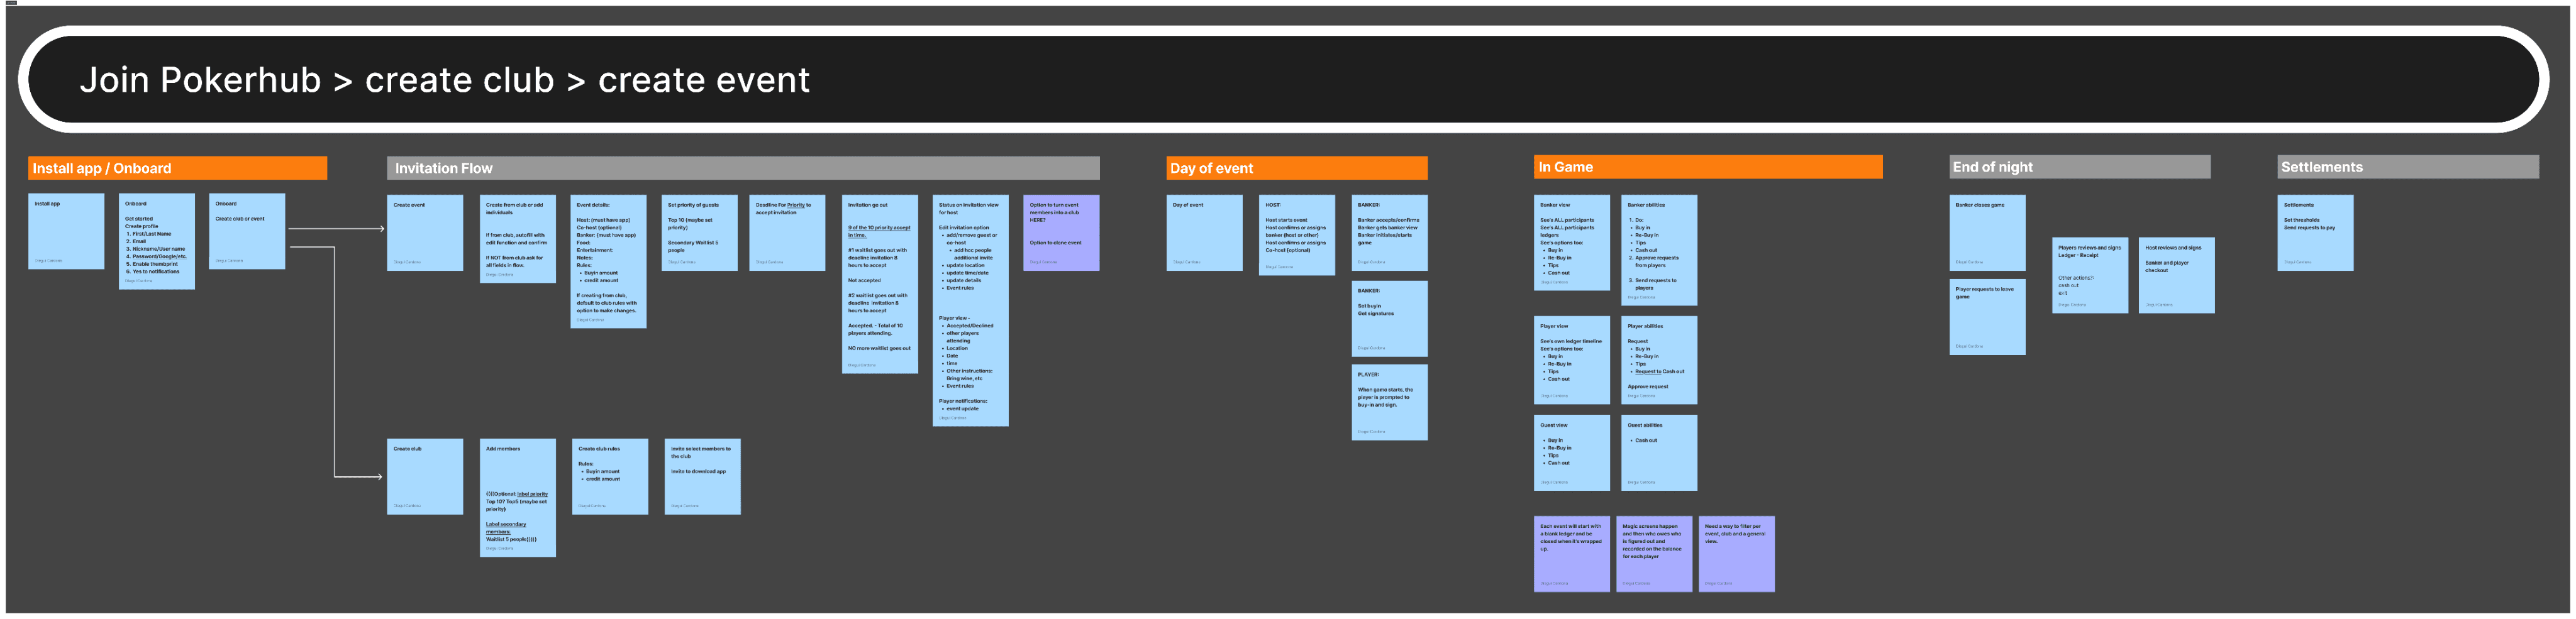Select the 'Install app' sticky note

coord(66,231)
